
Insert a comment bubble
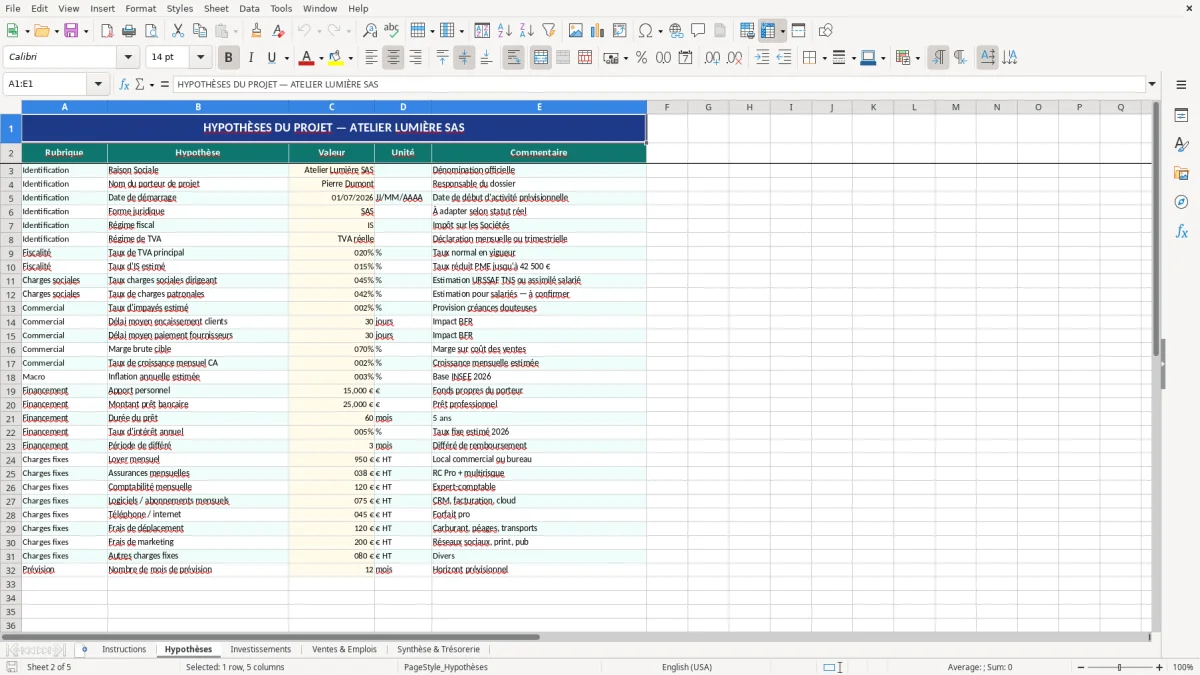698,31
